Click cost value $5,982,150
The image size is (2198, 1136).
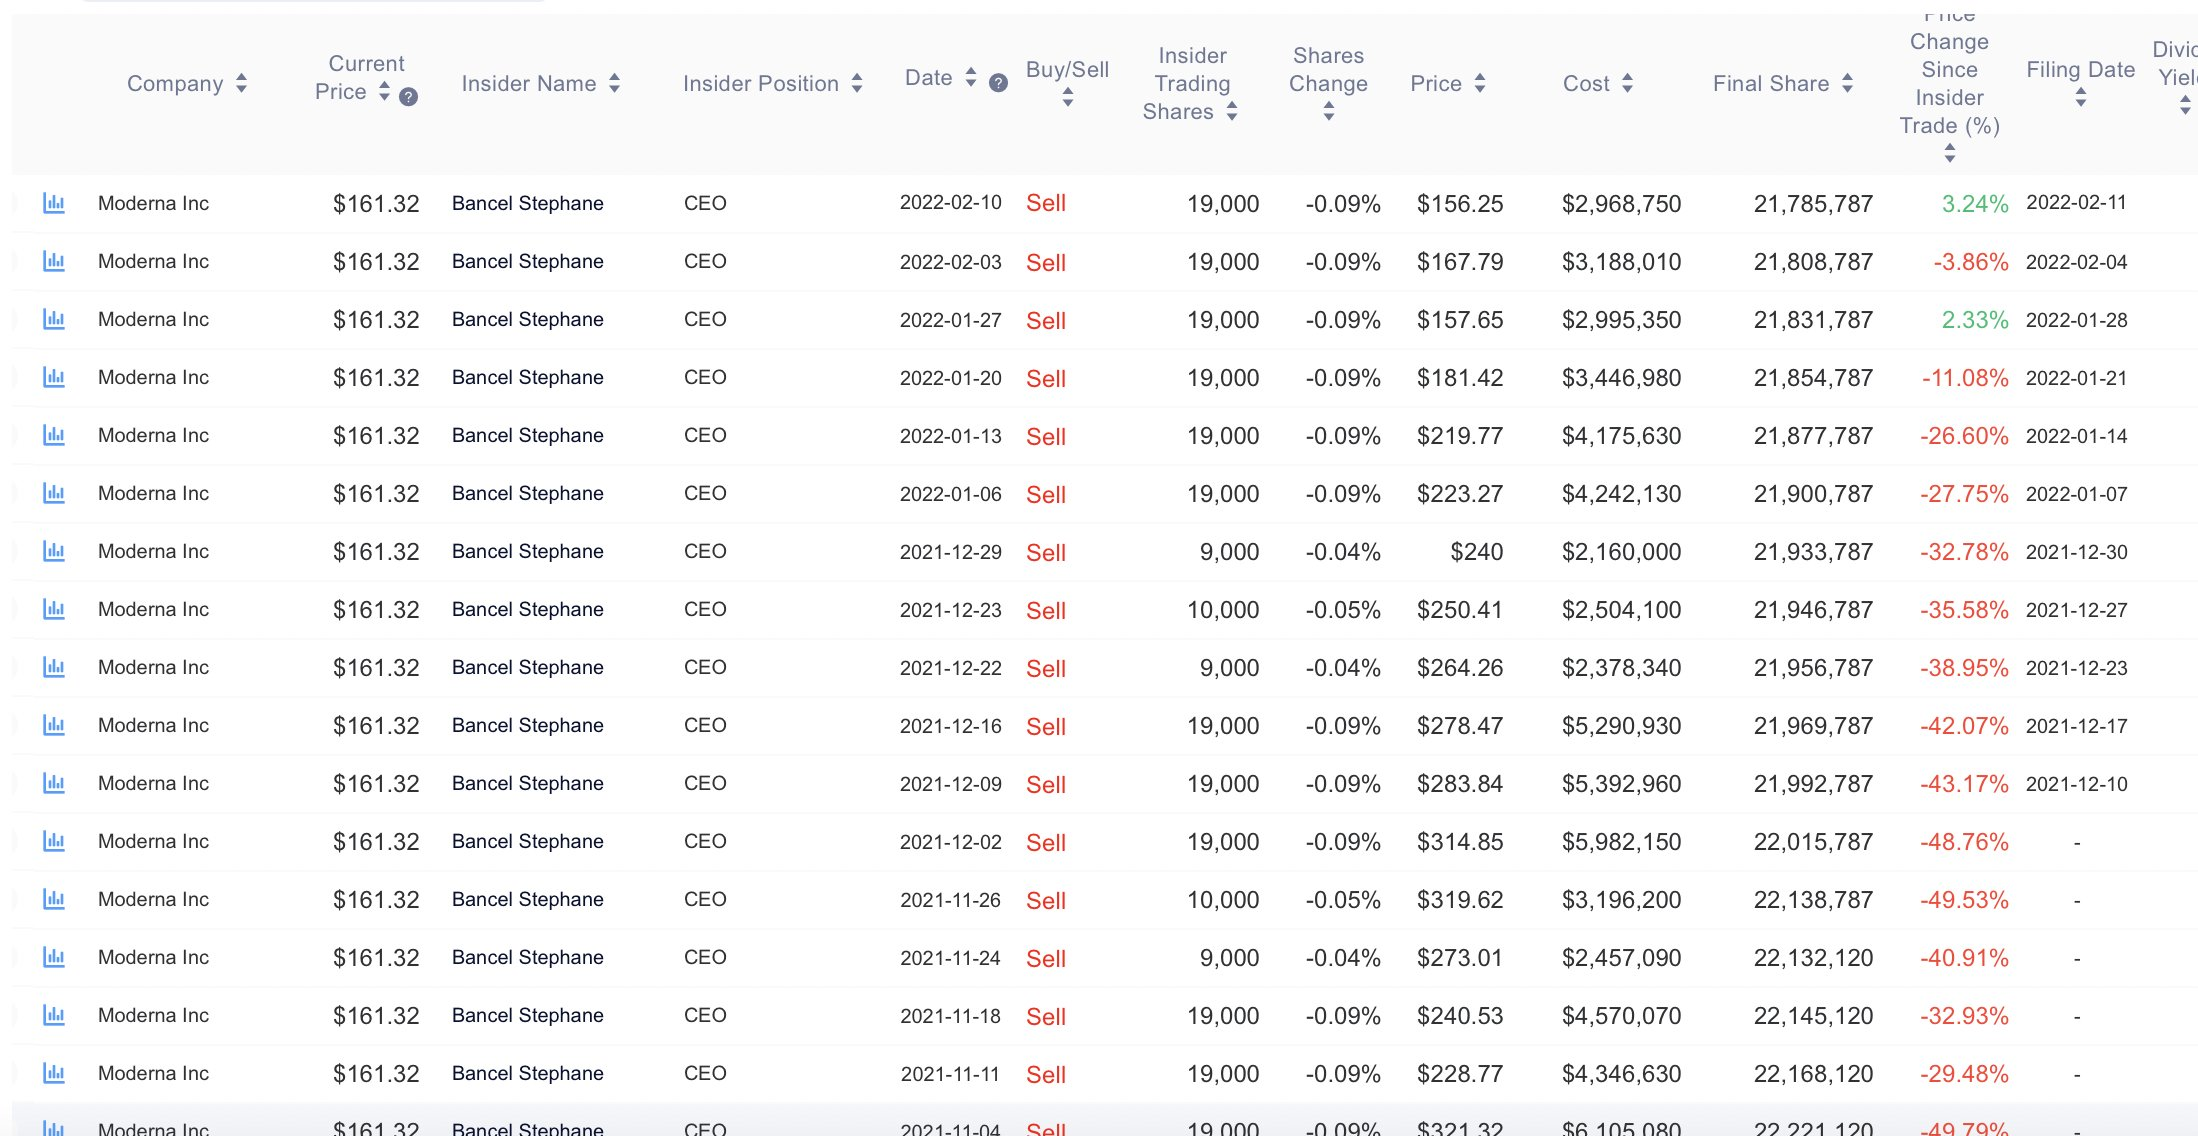1621,842
